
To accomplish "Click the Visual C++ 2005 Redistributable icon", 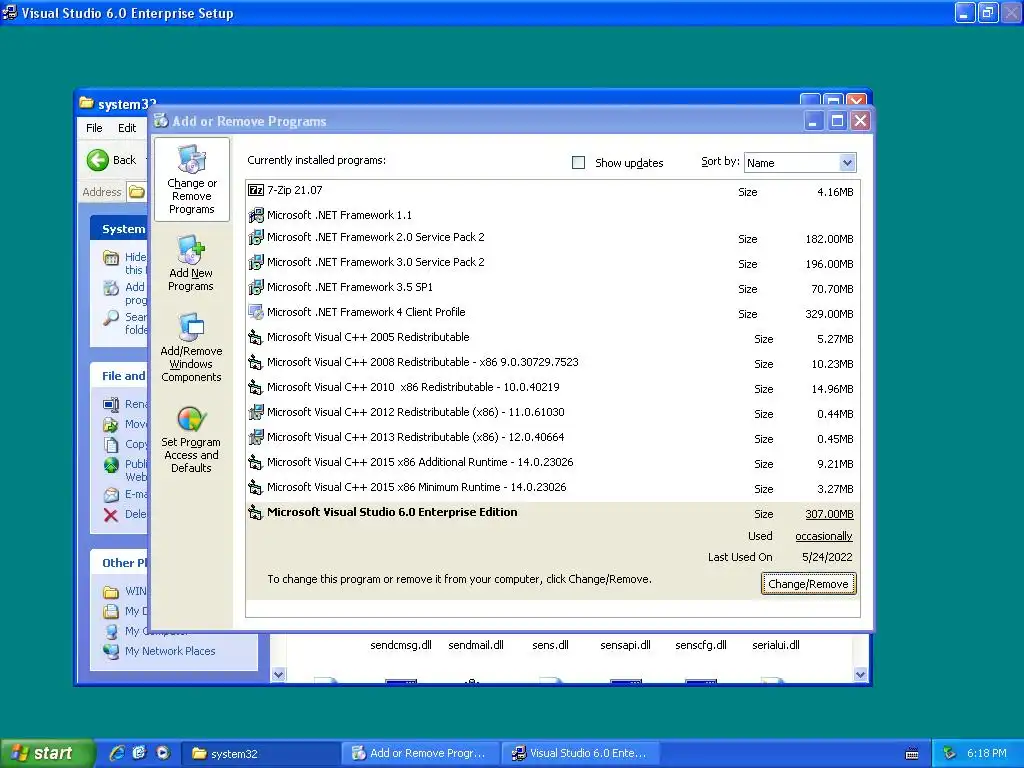I will coord(256,337).
